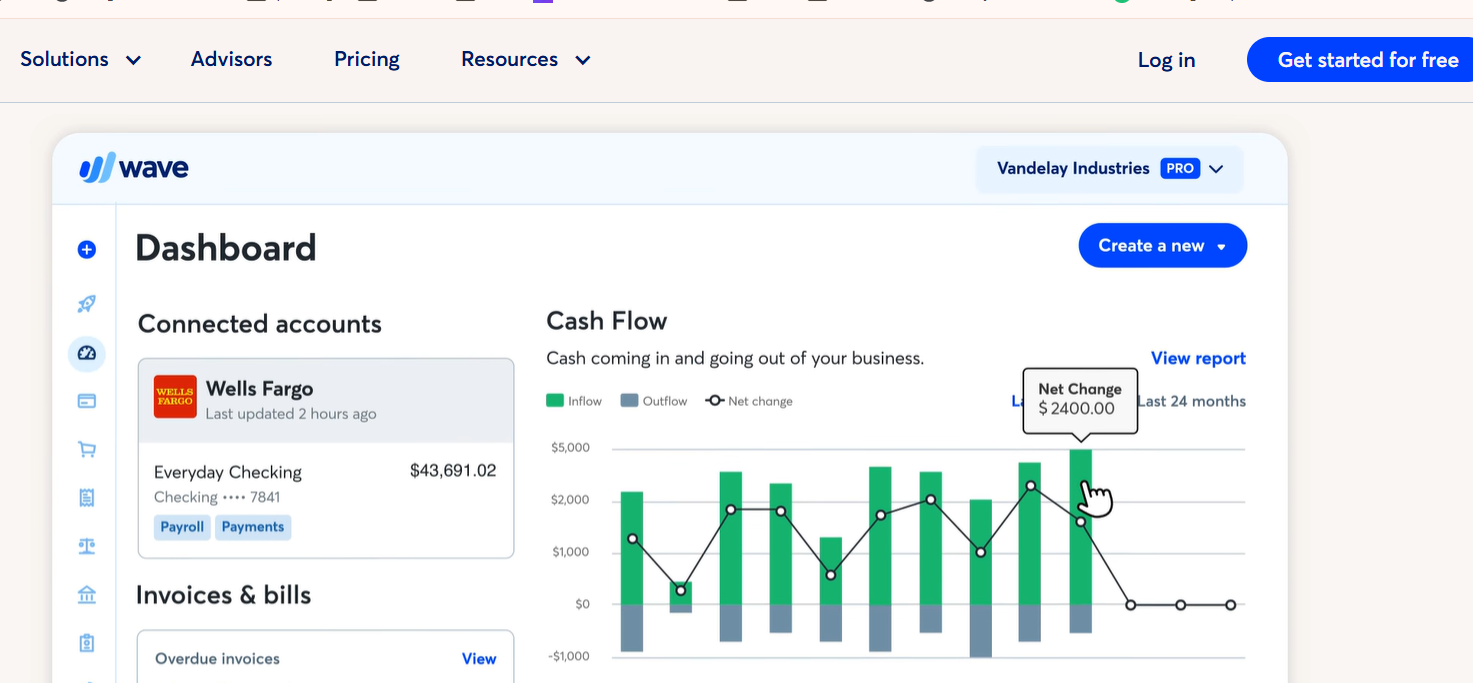Screen dimensions: 1473x683
Task: Open the Vandelay Industries business dropdown
Action: (x=1110, y=169)
